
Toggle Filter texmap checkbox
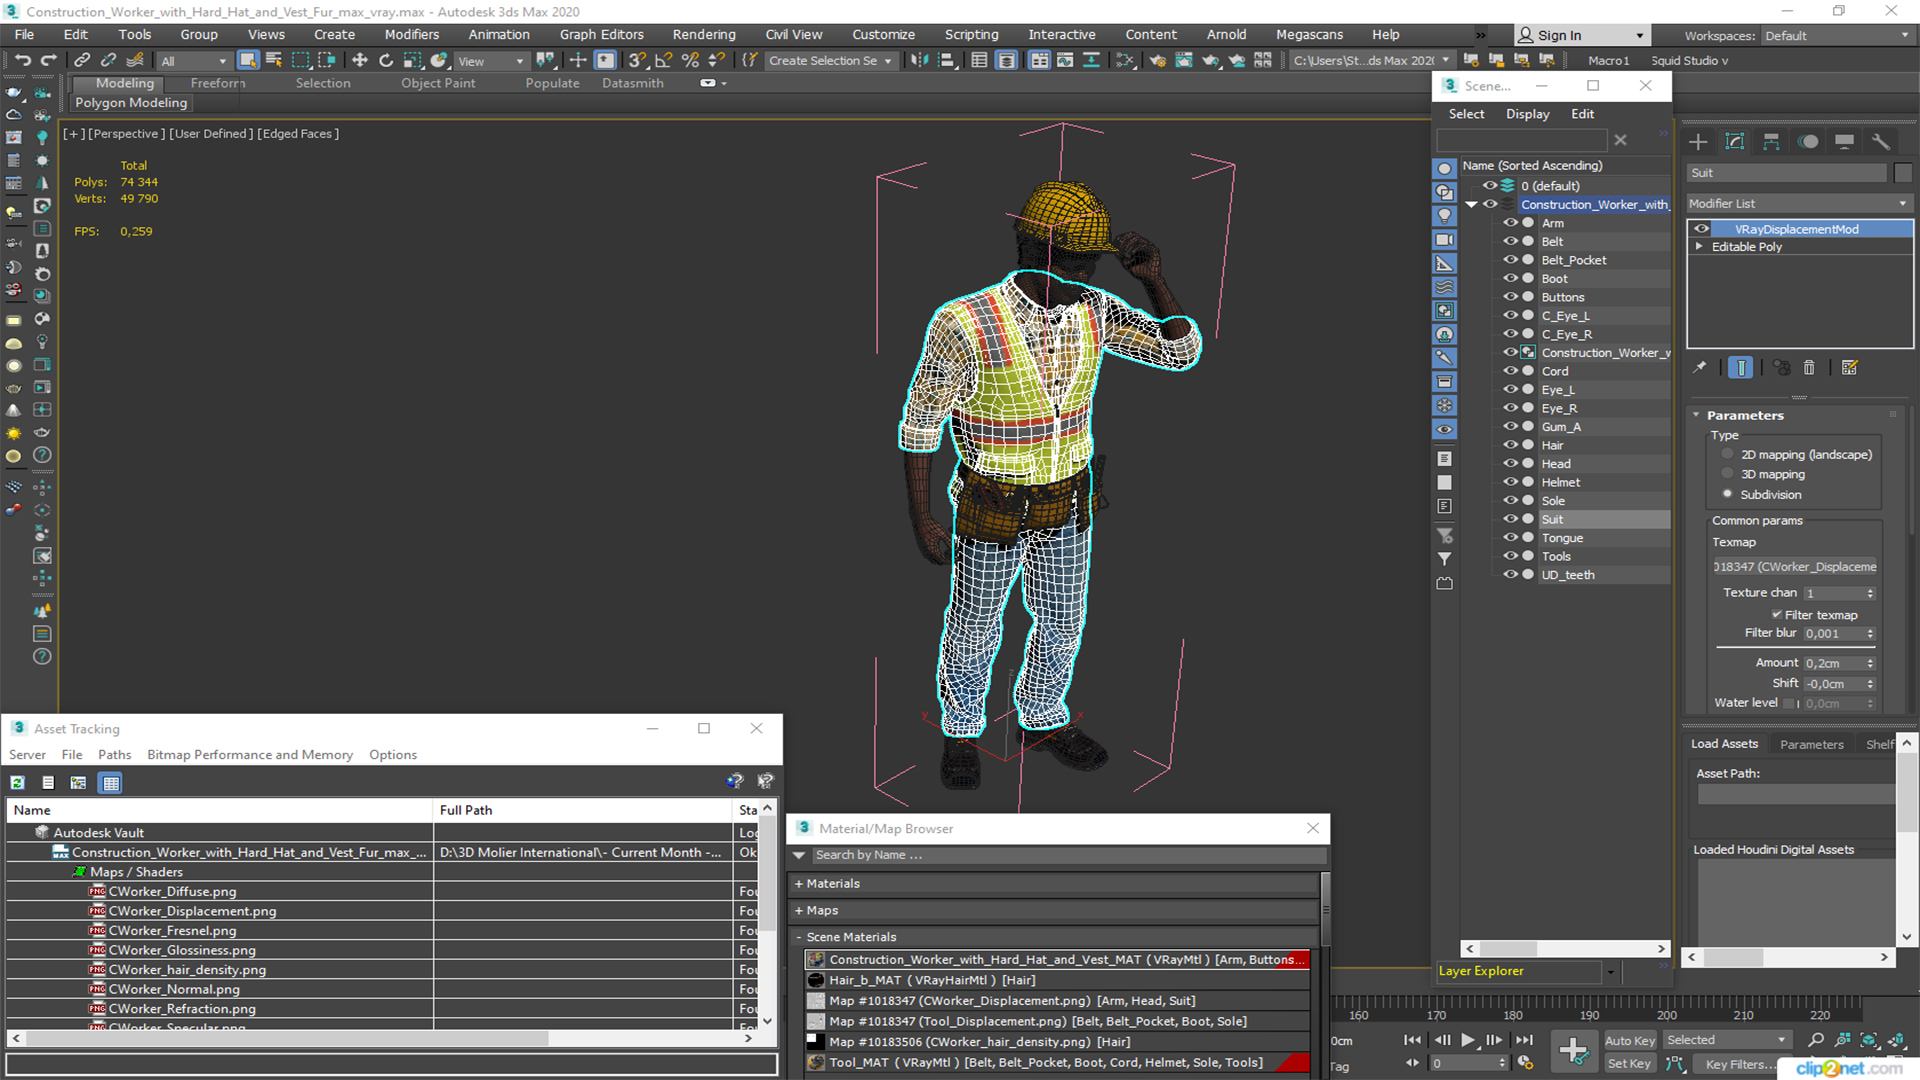pyautogui.click(x=1777, y=615)
